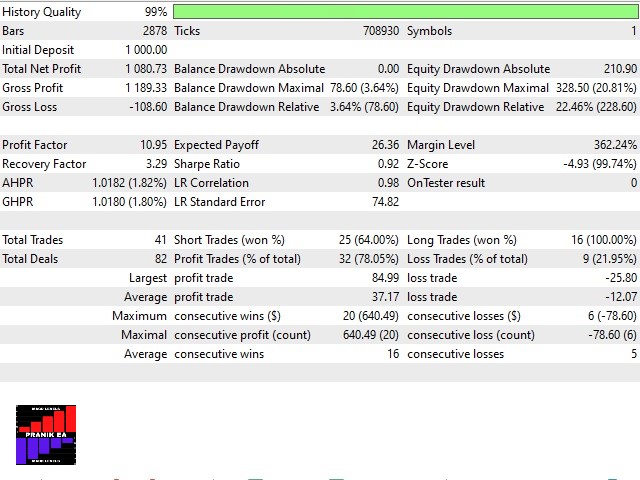Viewport: 640px width, 480px height.
Task: Click the Total Trades value 41
Action: click(160, 240)
